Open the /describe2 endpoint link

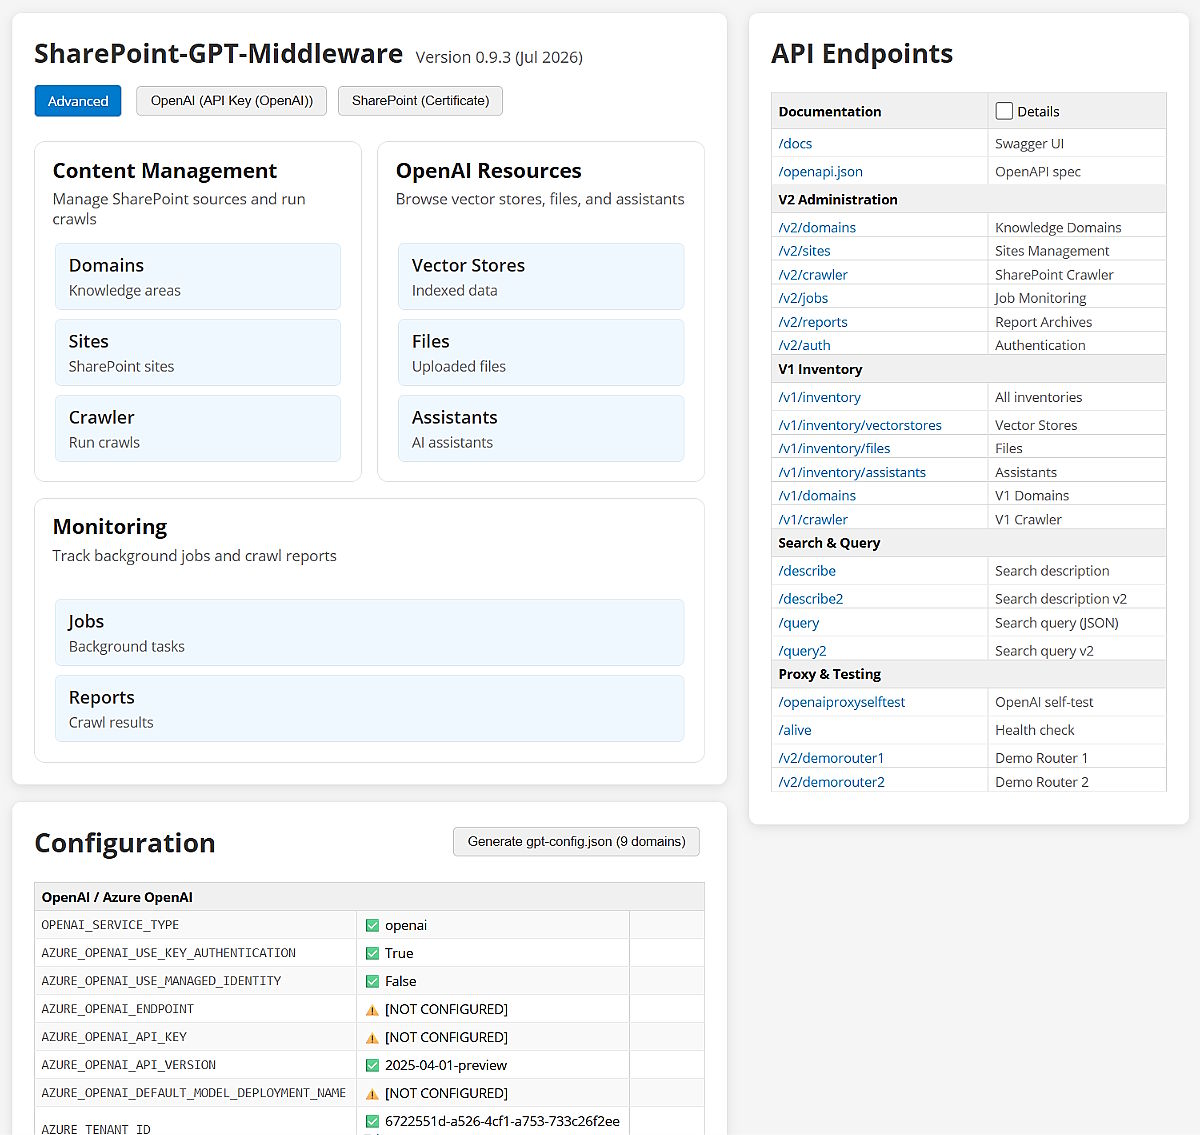coord(811,599)
